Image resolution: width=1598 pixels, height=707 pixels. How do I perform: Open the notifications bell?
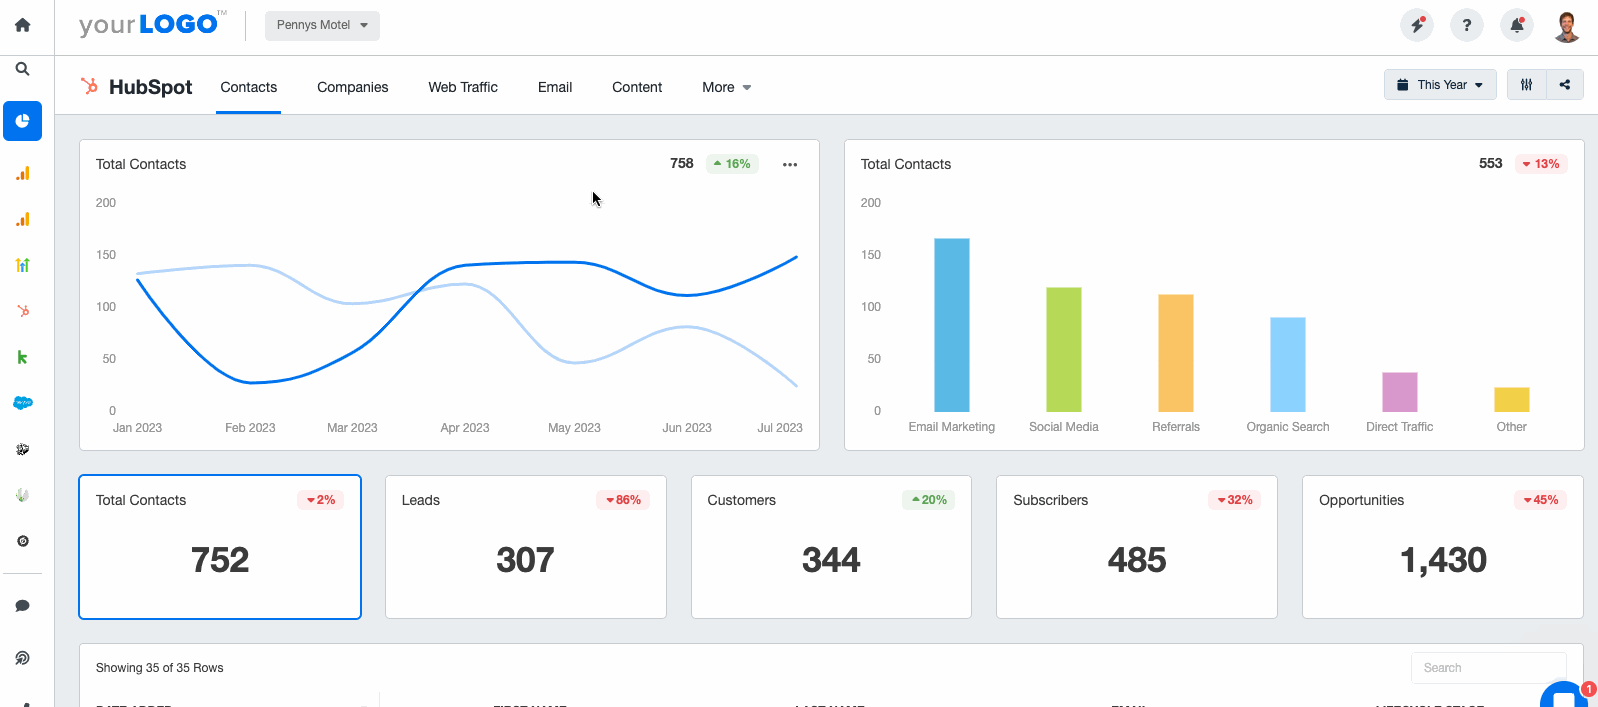(x=1516, y=25)
